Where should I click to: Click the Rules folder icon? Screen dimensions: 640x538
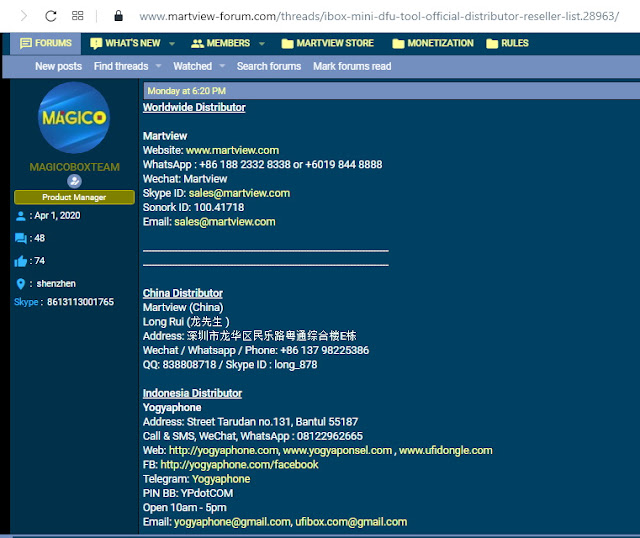pos(492,44)
